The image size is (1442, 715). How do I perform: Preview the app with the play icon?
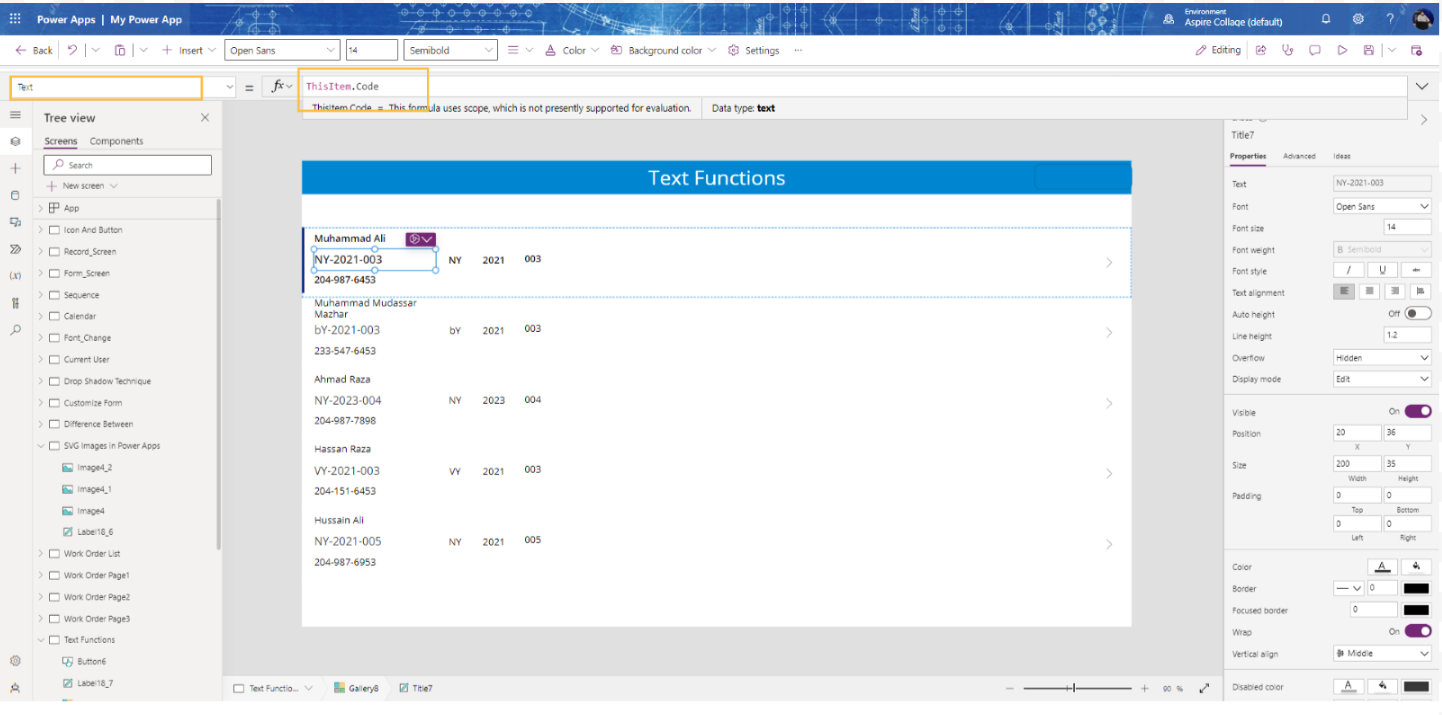click(1342, 49)
